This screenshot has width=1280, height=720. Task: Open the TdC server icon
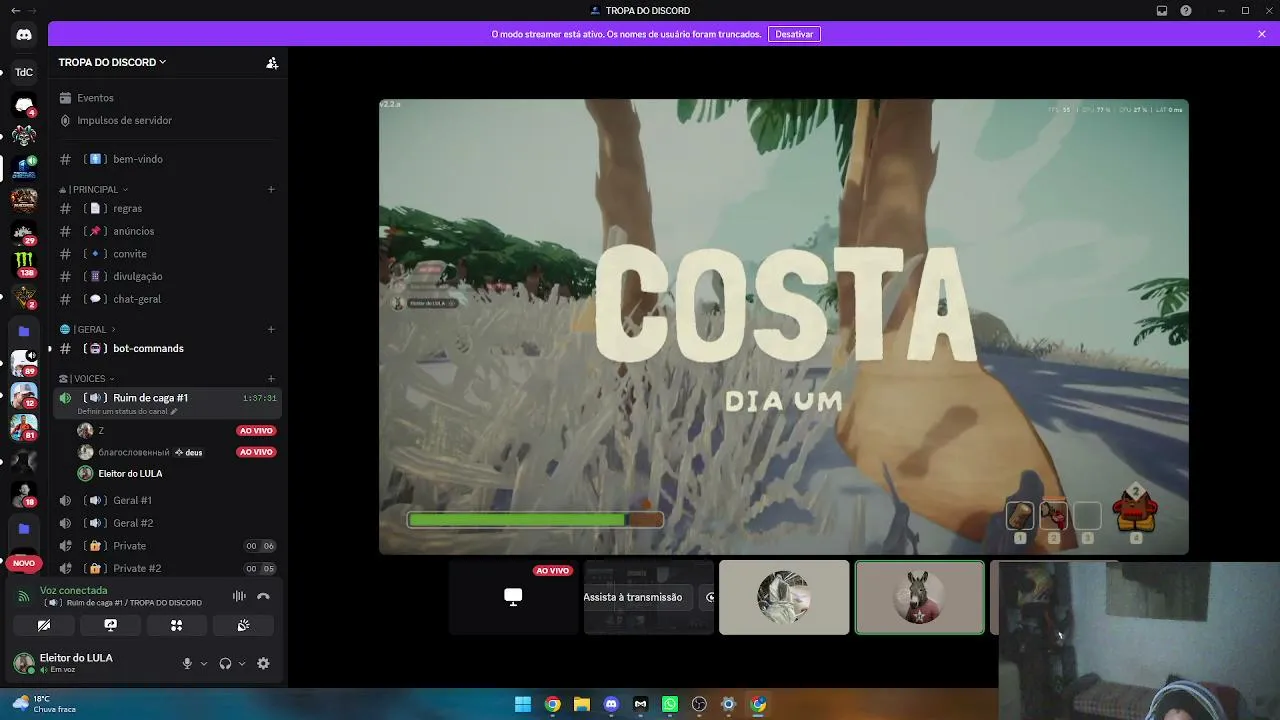pyautogui.click(x=24, y=72)
